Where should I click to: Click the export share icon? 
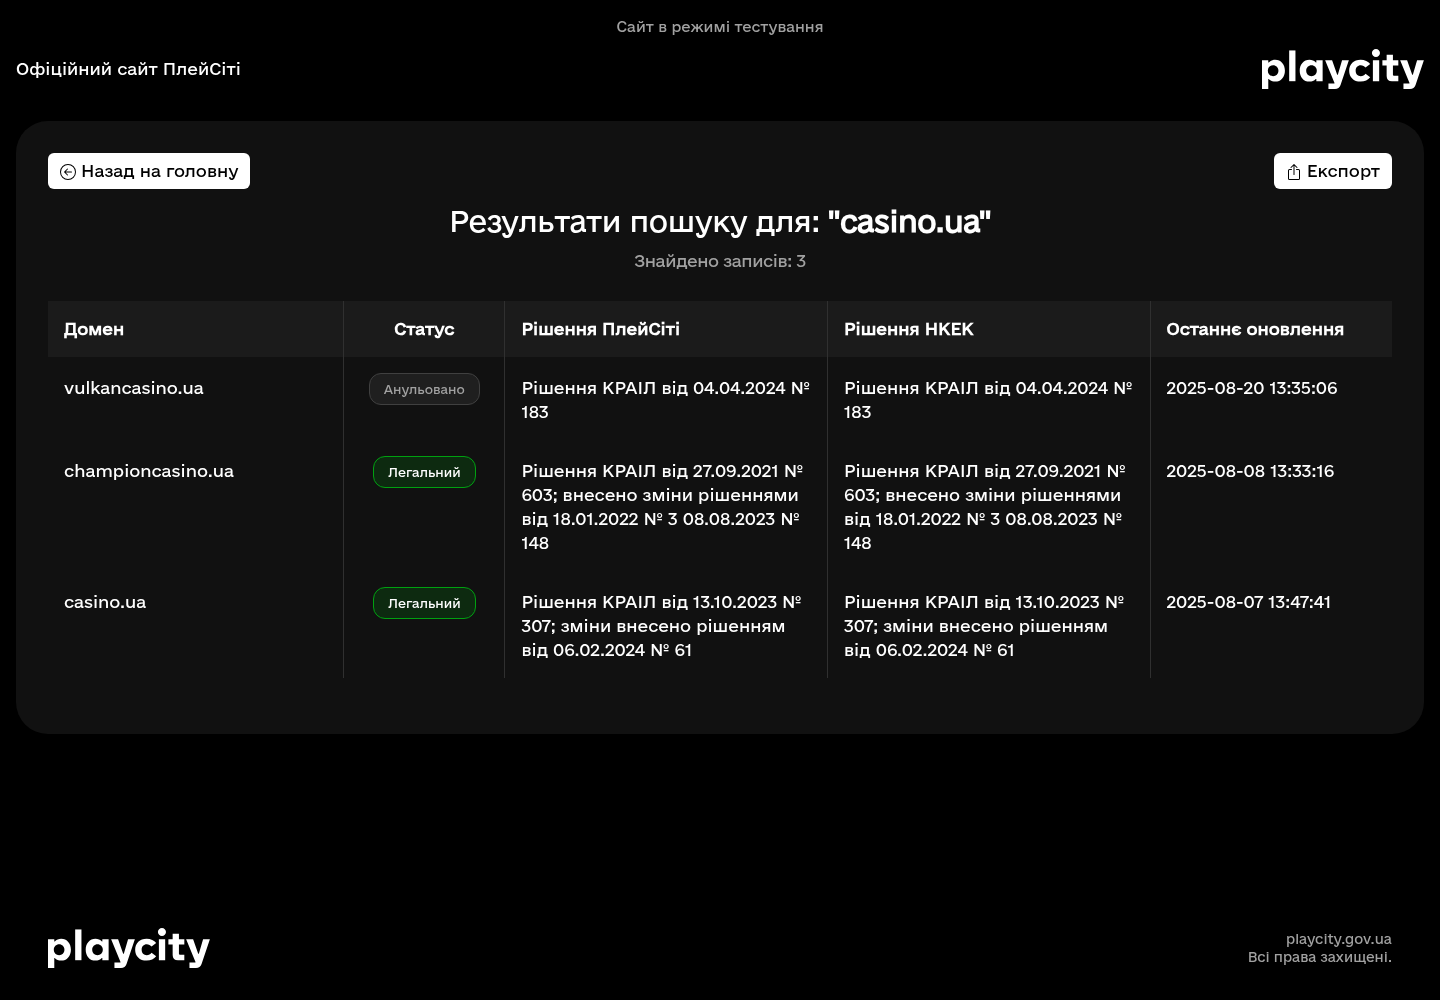pyautogui.click(x=1294, y=172)
